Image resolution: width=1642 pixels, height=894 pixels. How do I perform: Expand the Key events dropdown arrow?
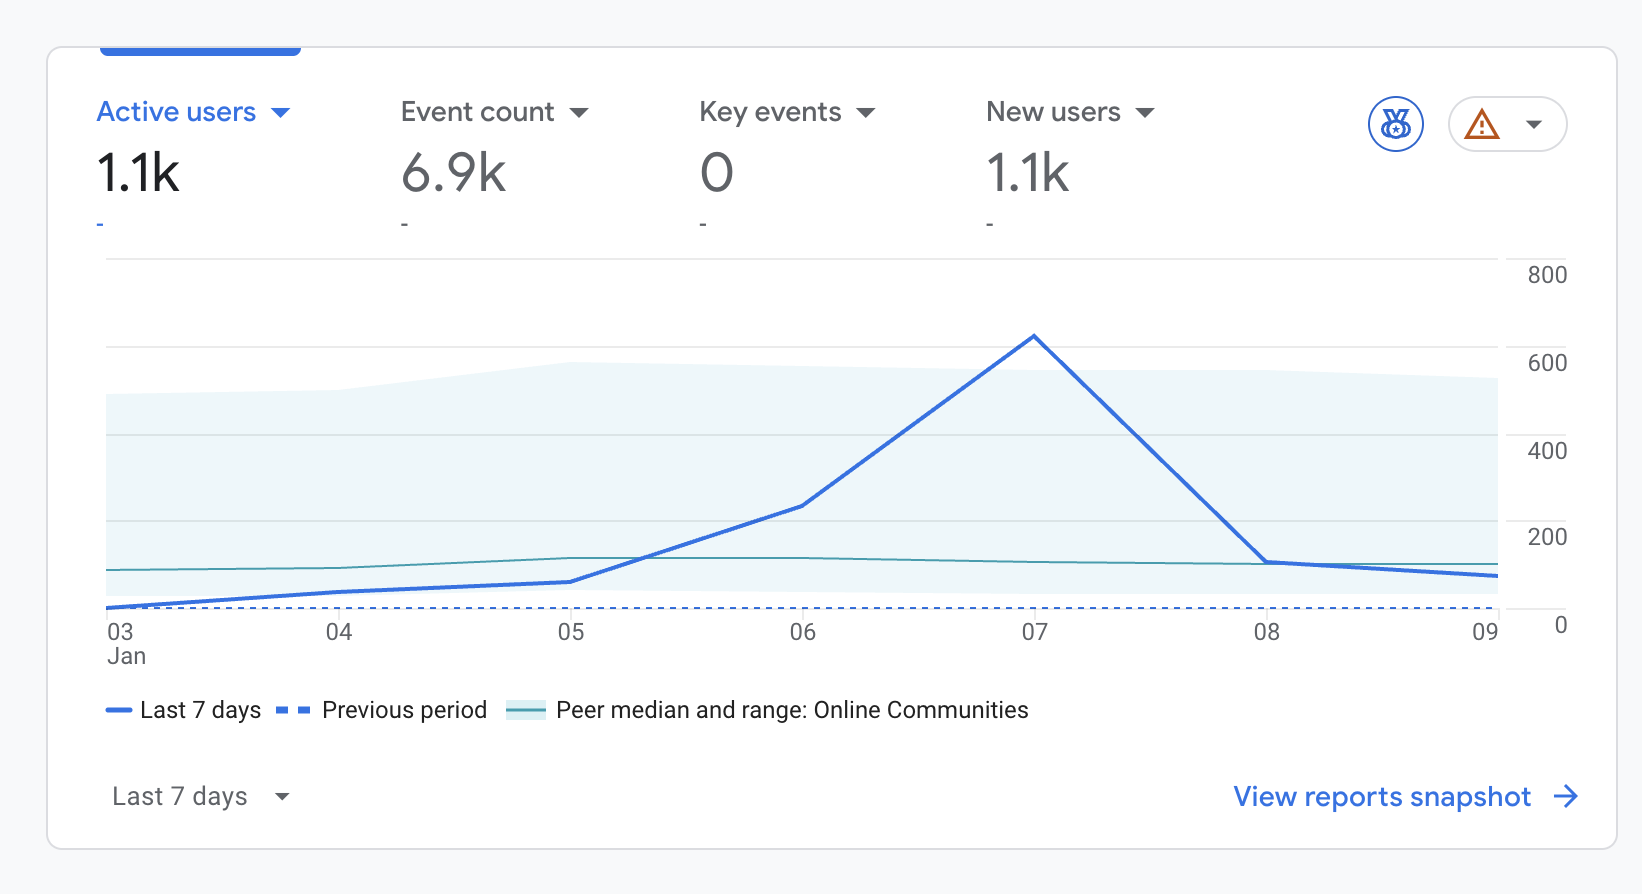[866, 113]
